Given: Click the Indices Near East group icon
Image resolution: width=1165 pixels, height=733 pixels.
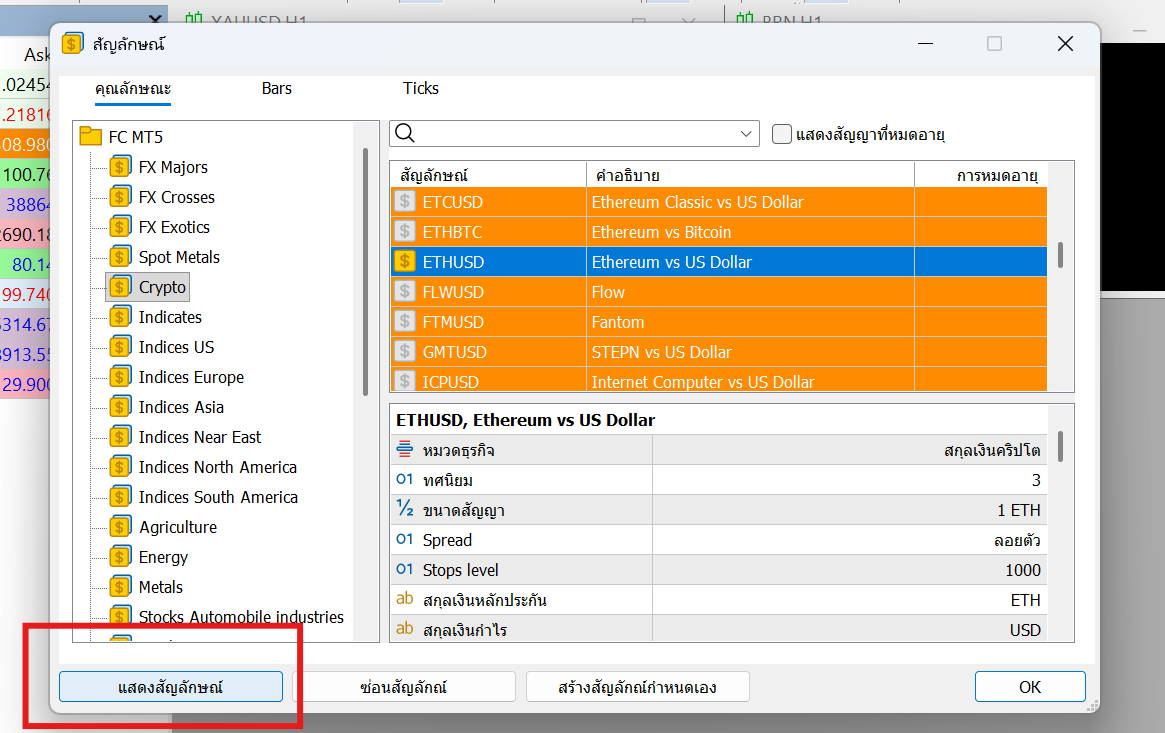Looking at the screenshot, I should coord(120,437).
